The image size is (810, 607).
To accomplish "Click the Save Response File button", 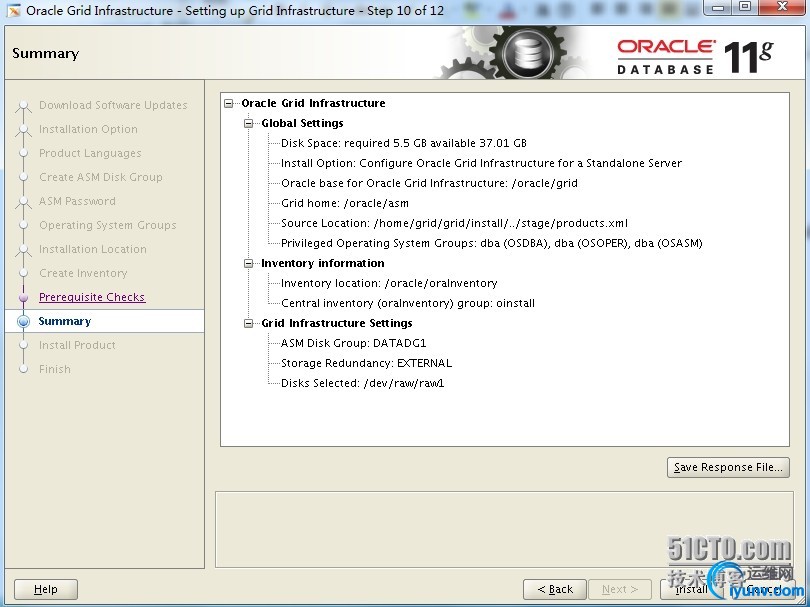I will [728, 468].
